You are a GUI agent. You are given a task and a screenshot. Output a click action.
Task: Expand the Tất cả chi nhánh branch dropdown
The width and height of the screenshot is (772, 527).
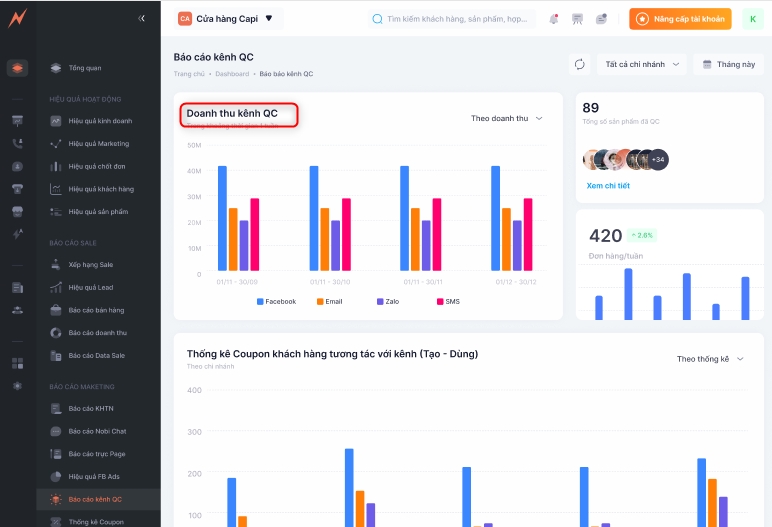[x=641, y=64]
